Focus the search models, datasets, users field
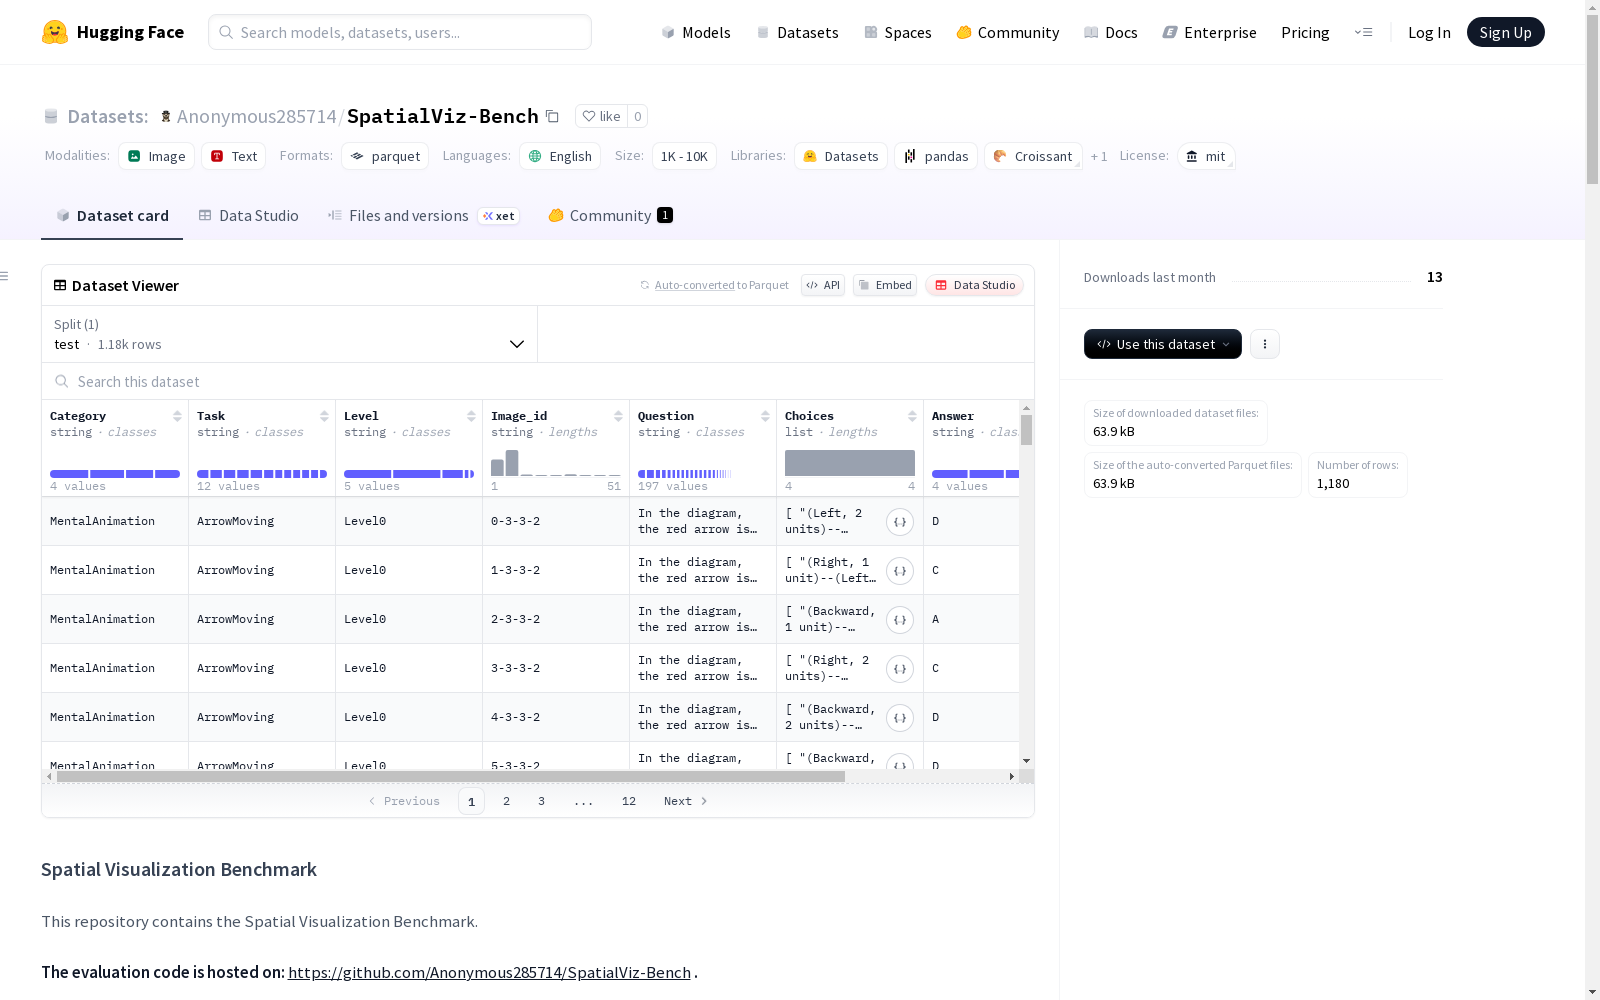Viewport: 1600px width, 1000px height. (400, 32)
